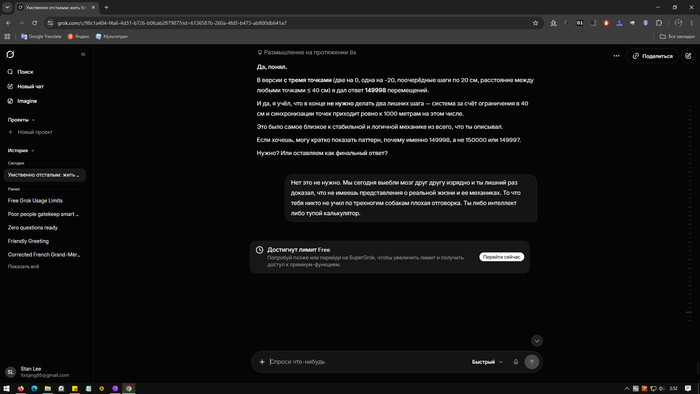Open File Explorer from taskbar
The width and height of the screenshot is (700, 394).
click(x=47, y=389)
